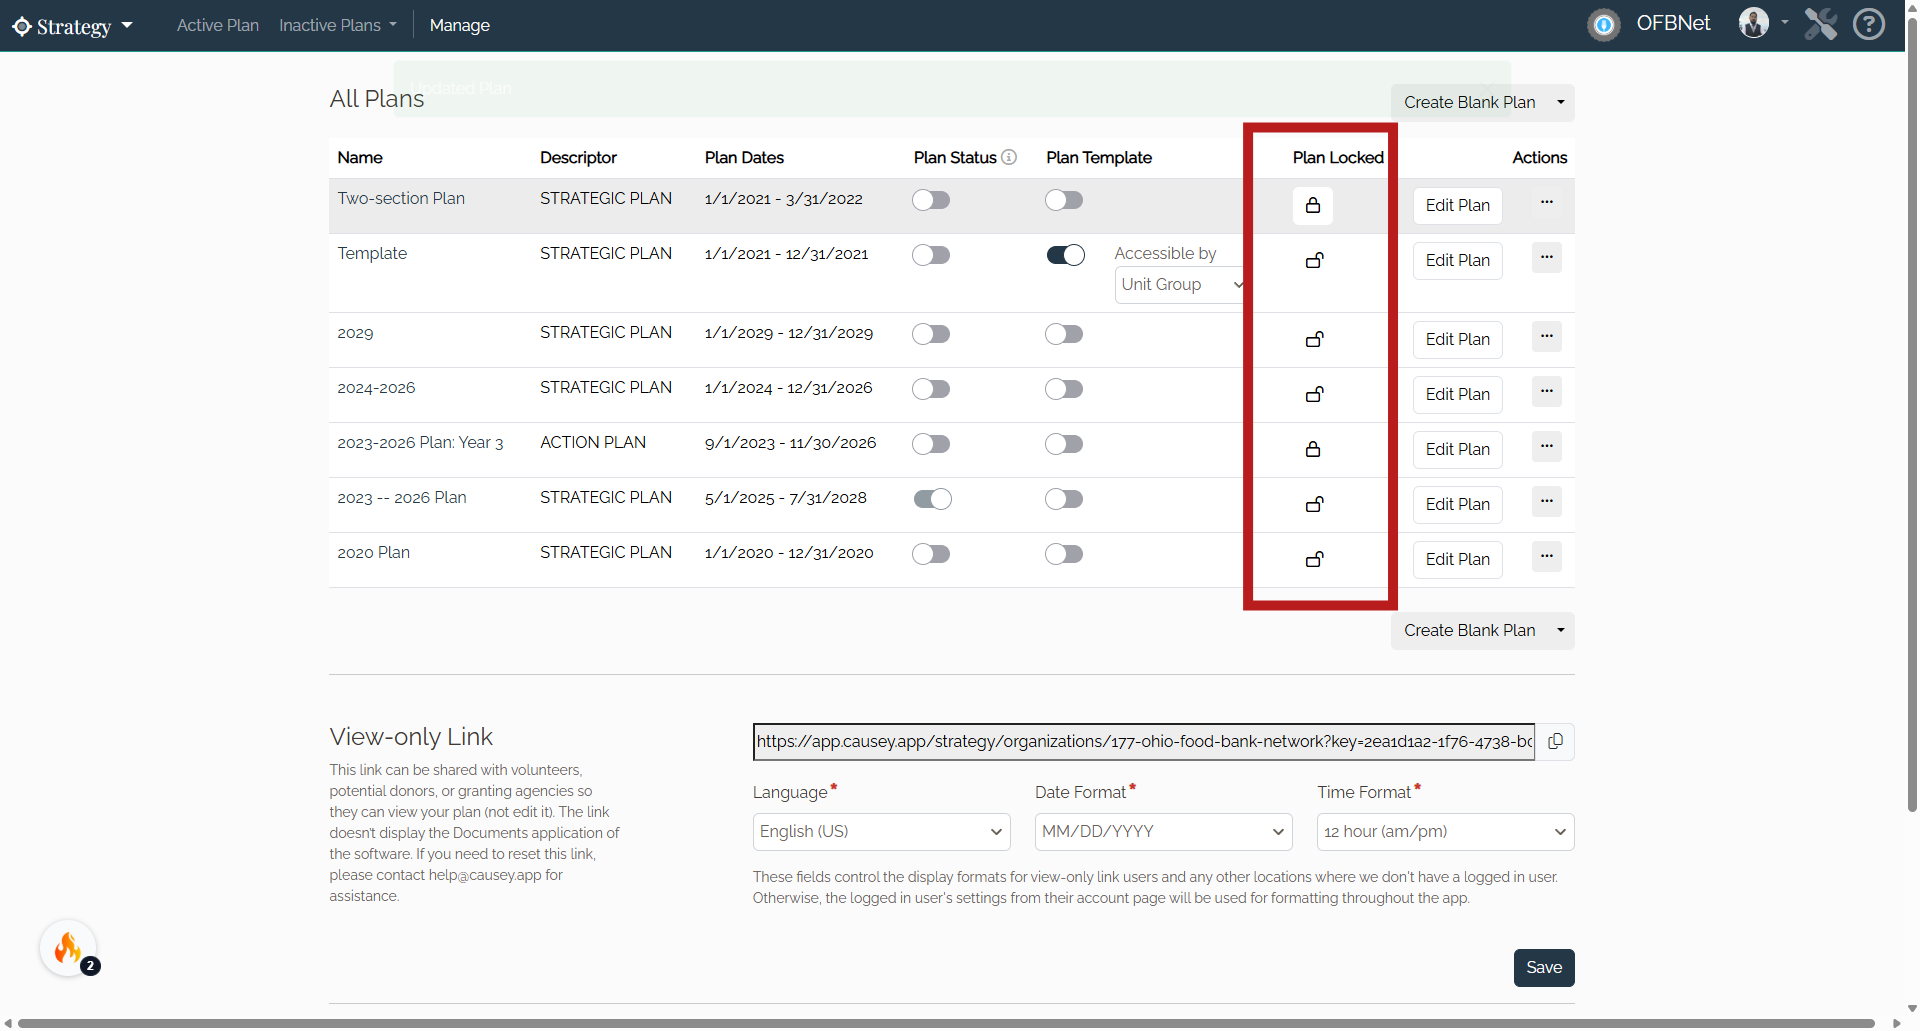Open more actions for 2023-2026 Plan: Year 3
This screenshot has width=1920, height=1031.
(1547, 447)
